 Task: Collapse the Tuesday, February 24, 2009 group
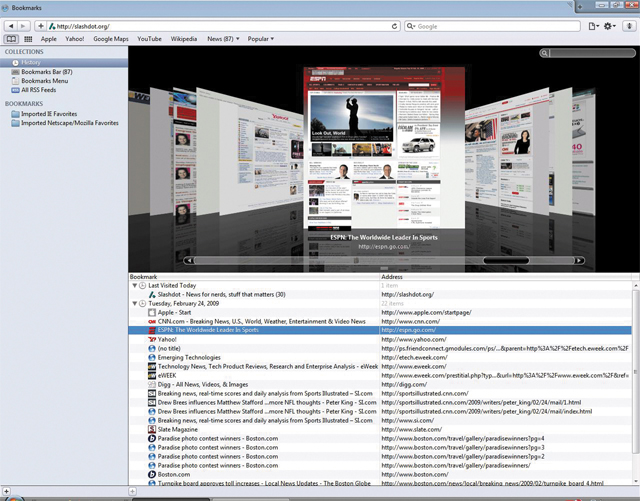(x=135, y=303)
